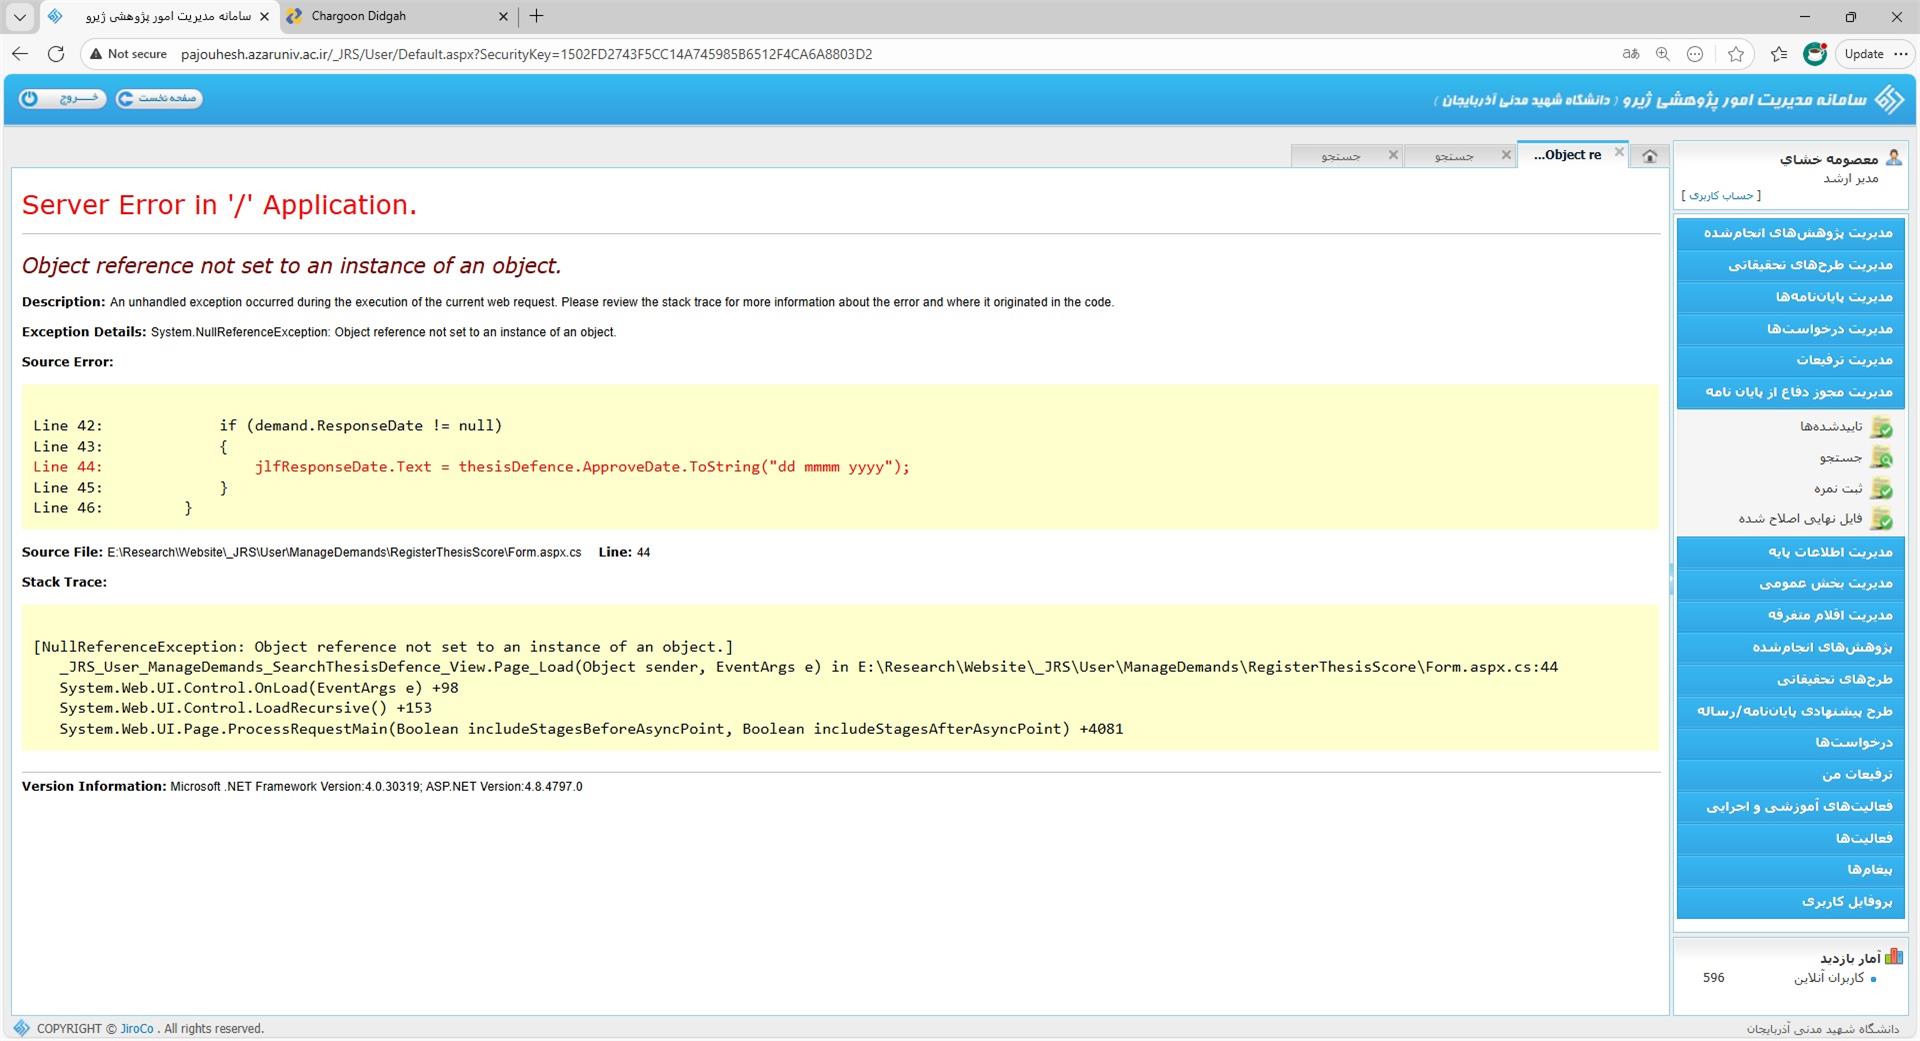
Task: Click the home icon tab
Action: [1650, 155]
